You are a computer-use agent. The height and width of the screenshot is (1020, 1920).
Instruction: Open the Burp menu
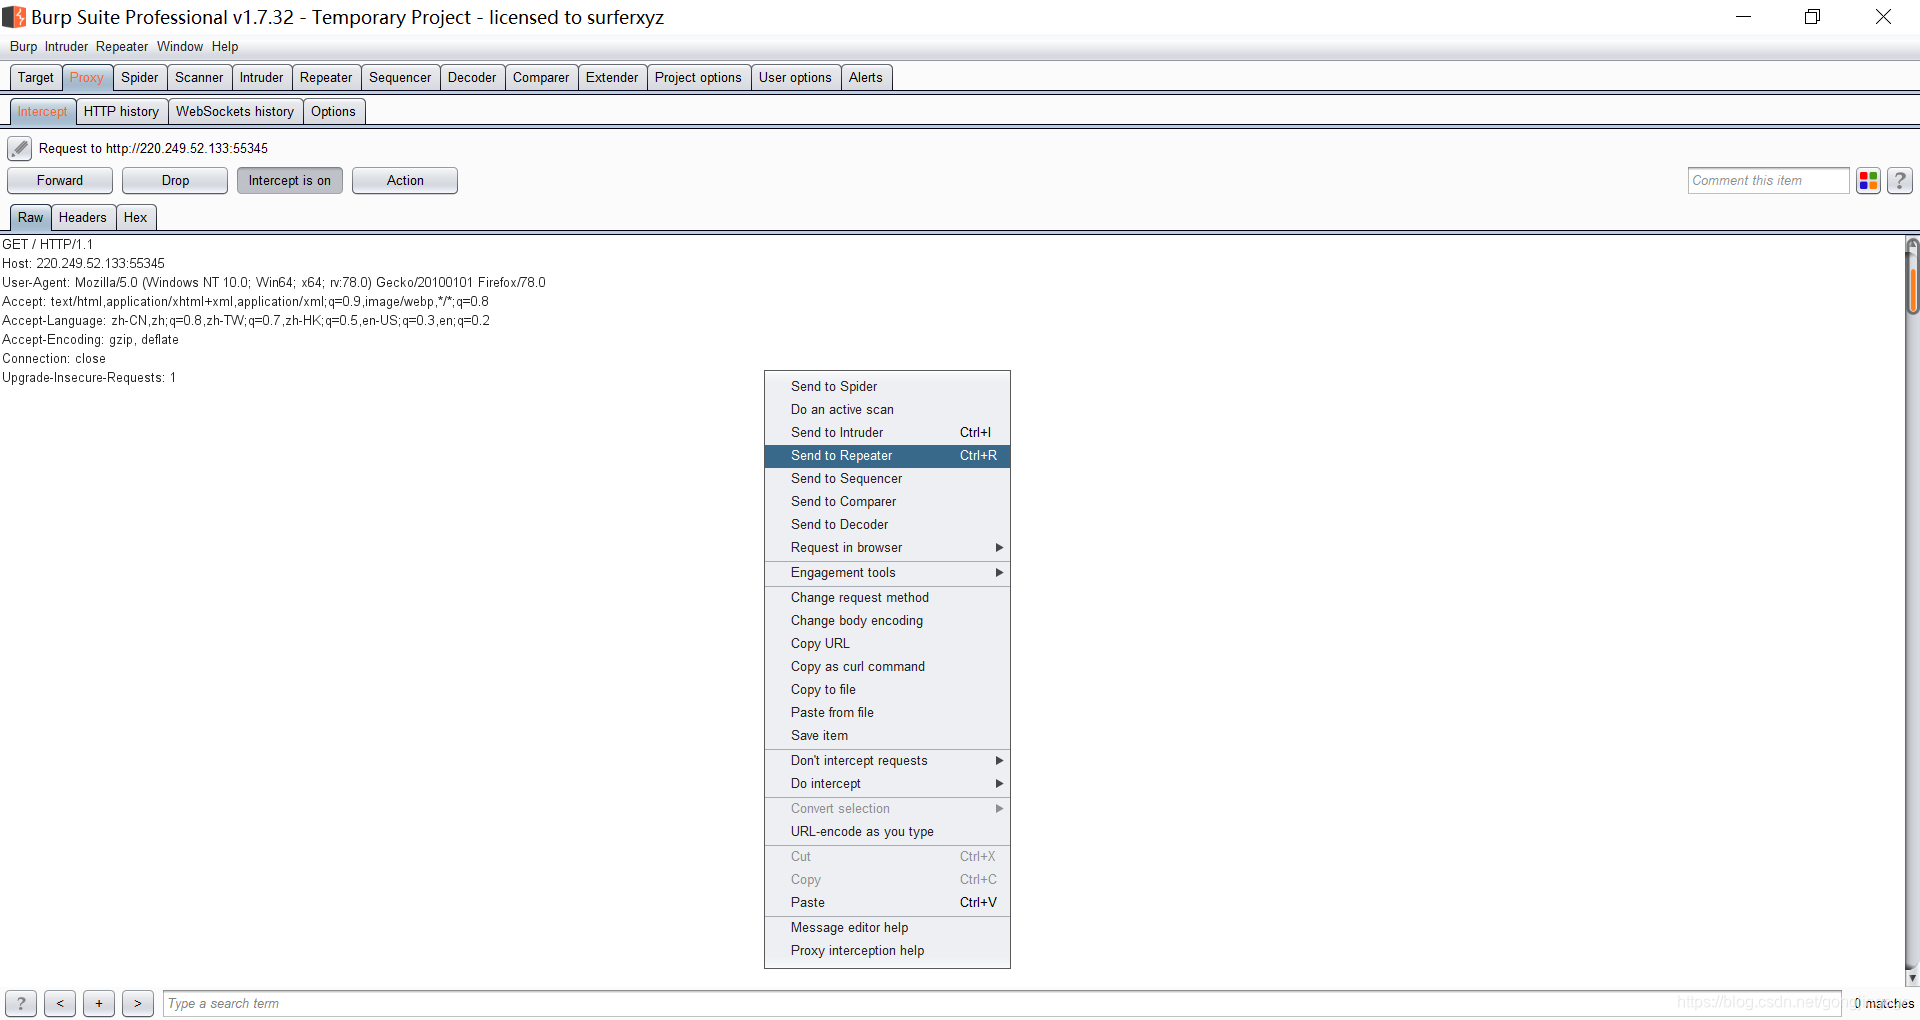(x=23, y=47)
